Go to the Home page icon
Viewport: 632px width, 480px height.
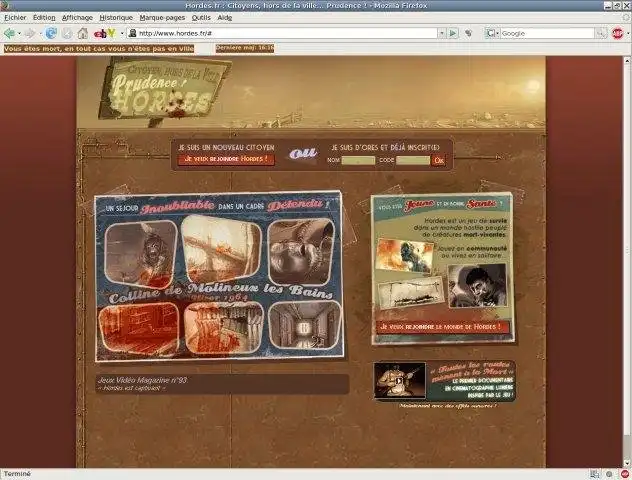[x=83, y=33]
